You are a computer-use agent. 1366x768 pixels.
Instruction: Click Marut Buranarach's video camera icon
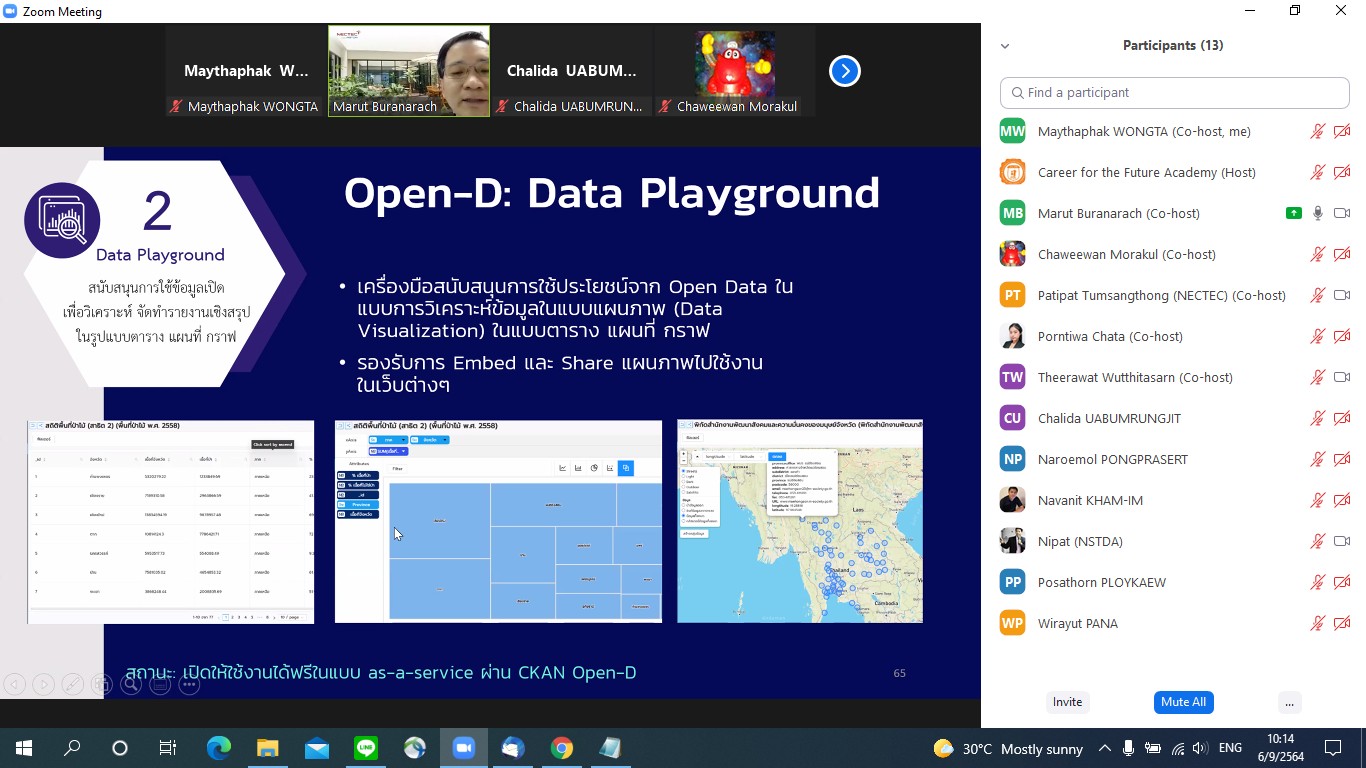pyautogui.click(x=1342, y=213)
